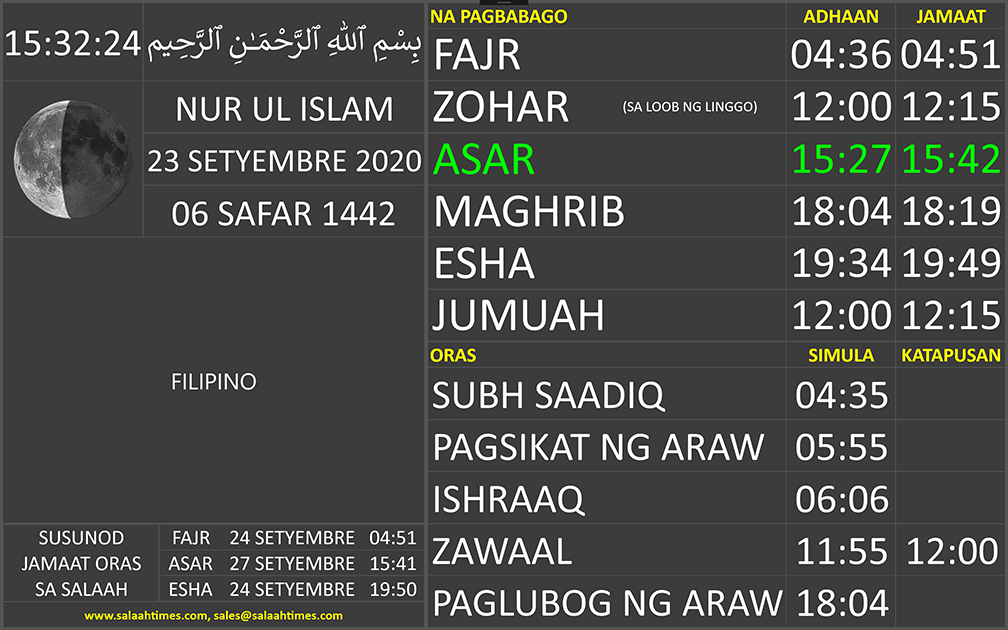1008x630 pixels.
Task: Click the FILIPINO language label
Action: 213,382
